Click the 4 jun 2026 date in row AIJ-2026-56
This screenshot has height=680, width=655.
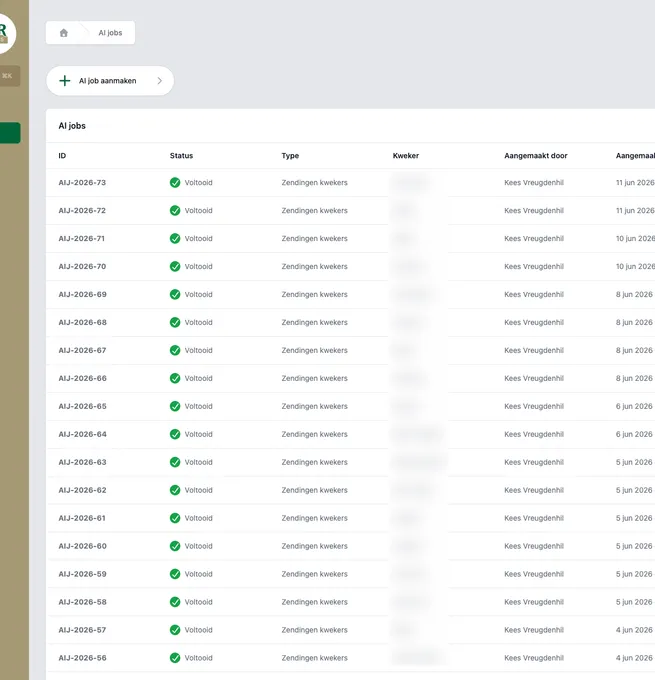634,658
